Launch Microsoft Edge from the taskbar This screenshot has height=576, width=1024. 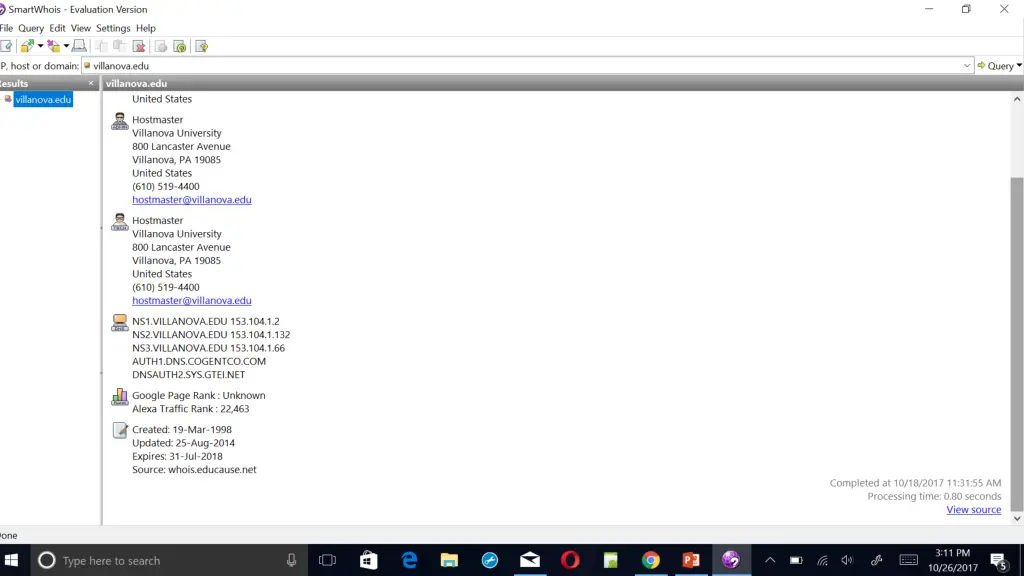[409, 560]
